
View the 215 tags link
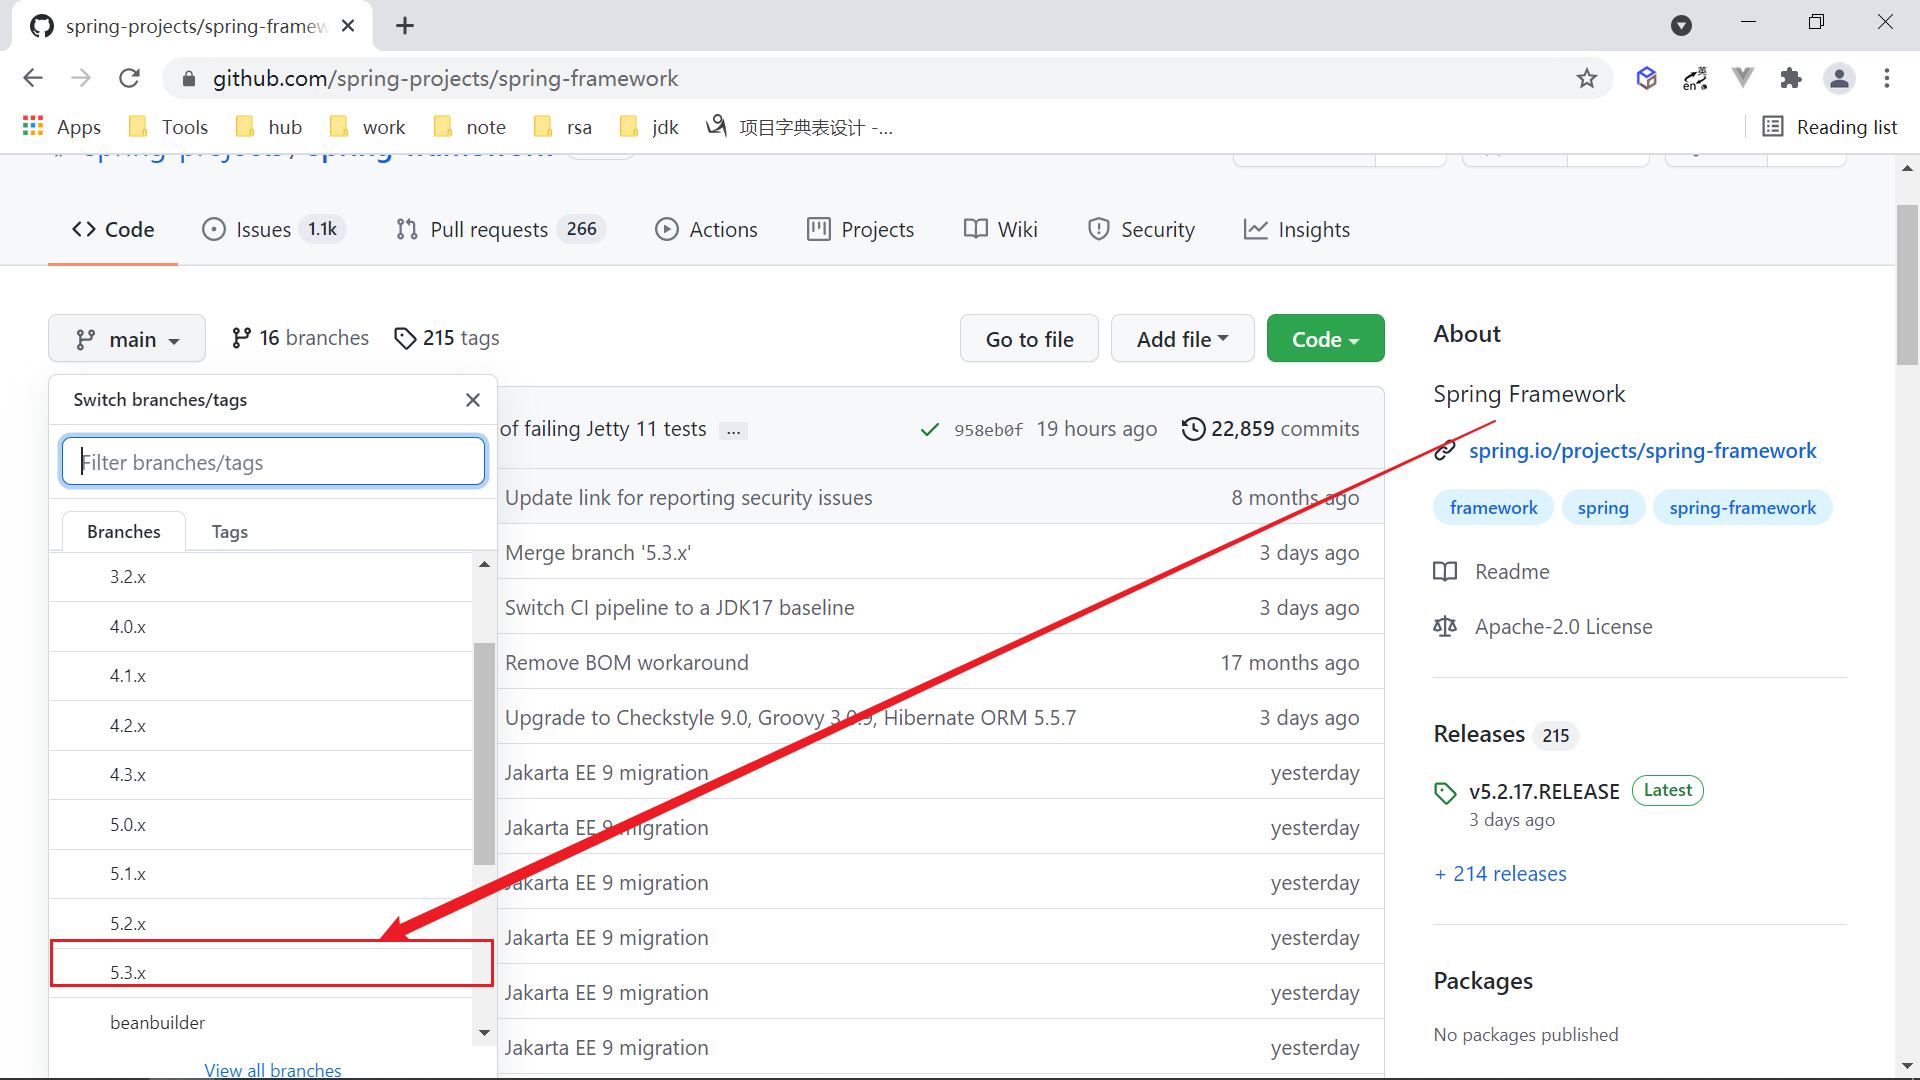click(x=447, y=338)
